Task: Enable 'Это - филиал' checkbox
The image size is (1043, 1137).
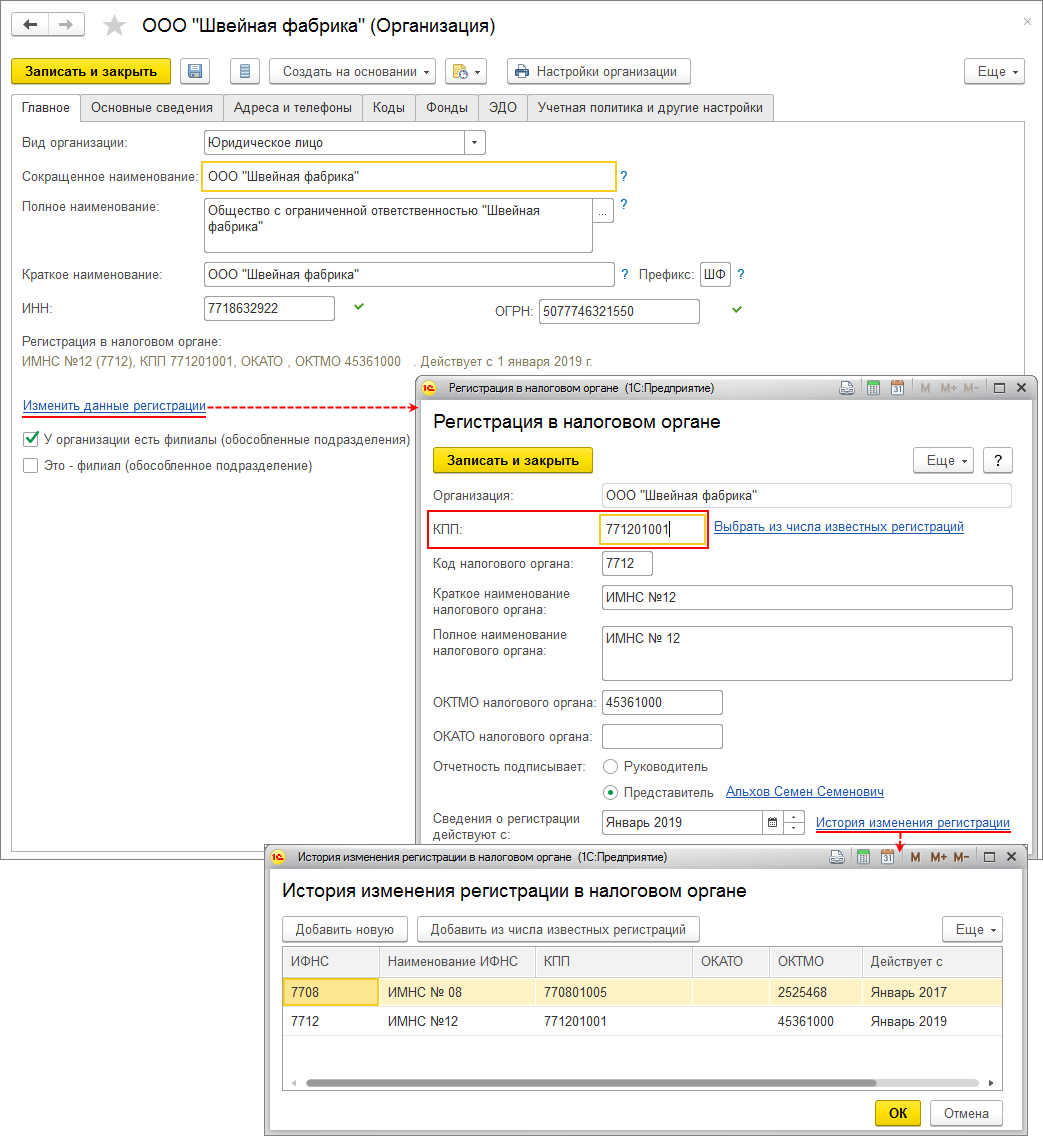Action: point(30,465)
